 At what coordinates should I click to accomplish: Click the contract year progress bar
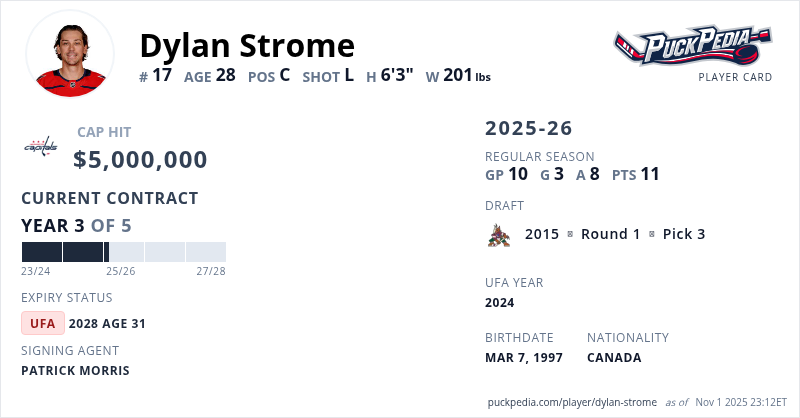click(x=123, y=252)
